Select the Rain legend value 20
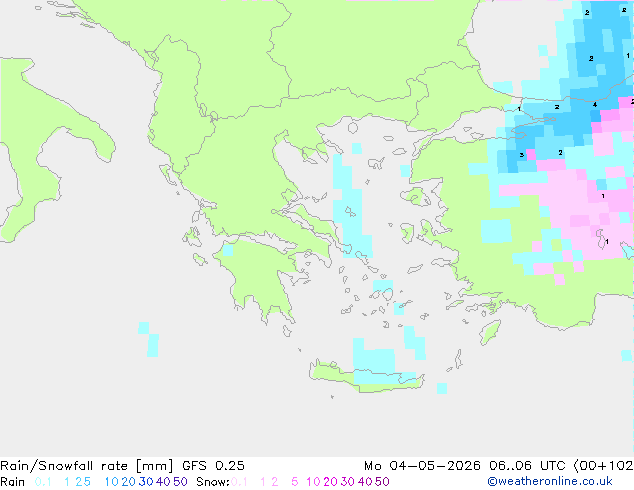This screenshot has width=634, height=490. [128, 482]
